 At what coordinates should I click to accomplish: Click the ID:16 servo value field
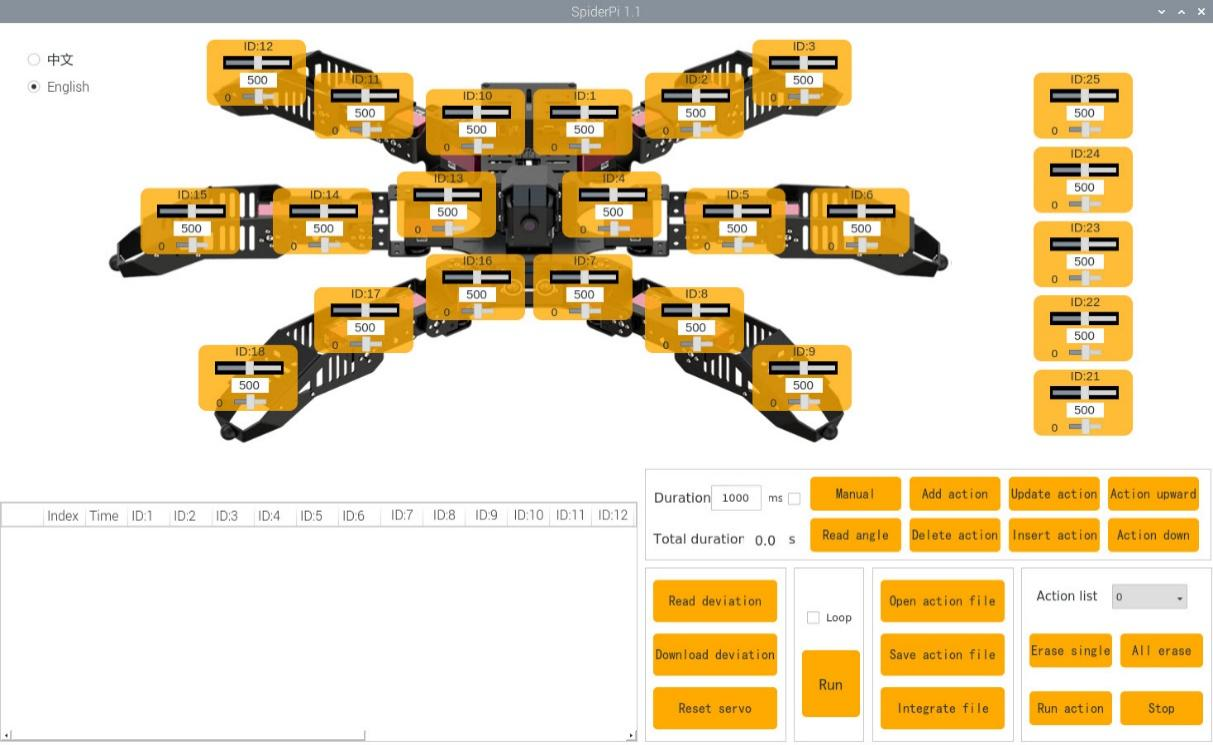point(477,294)
